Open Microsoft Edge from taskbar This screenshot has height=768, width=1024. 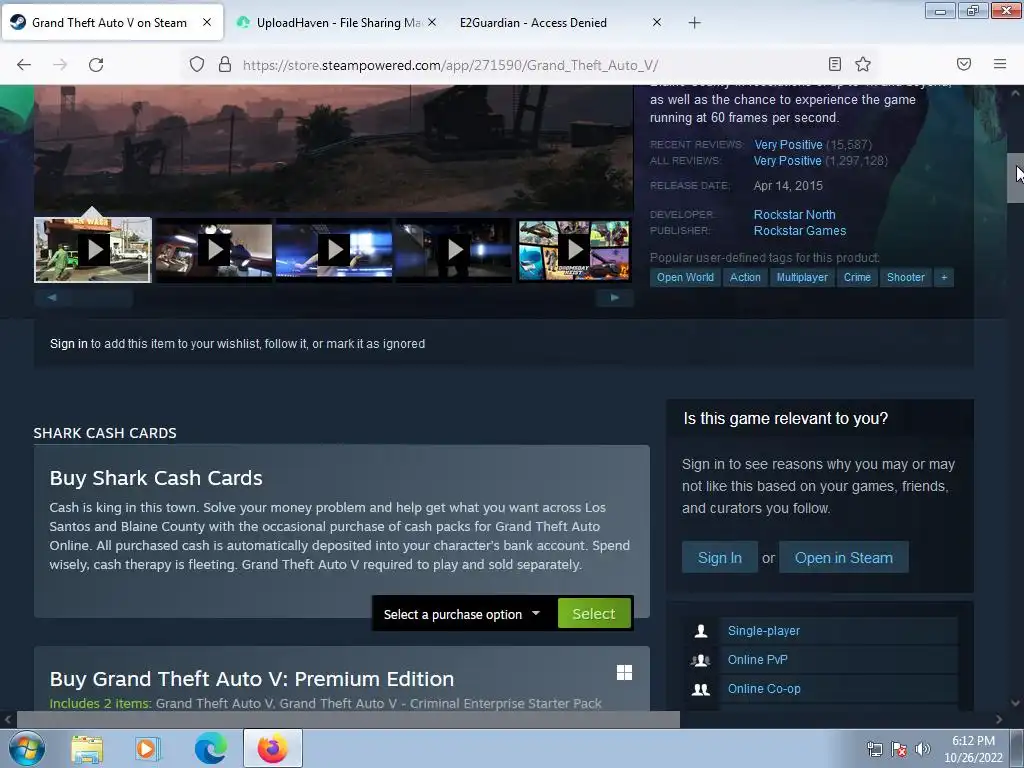click(210, 748)
